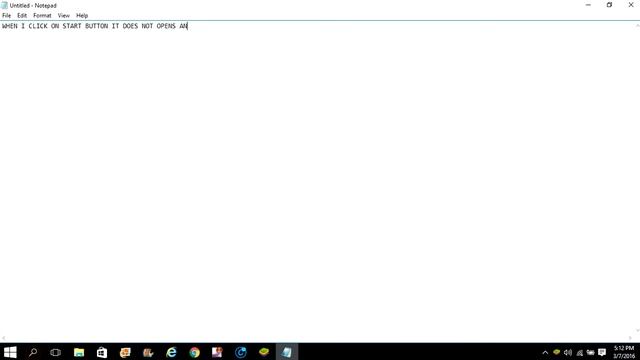Viewport: 640px width, 360px height.
Task: Click the Notepad title bar icon
Action: (4, 5)
